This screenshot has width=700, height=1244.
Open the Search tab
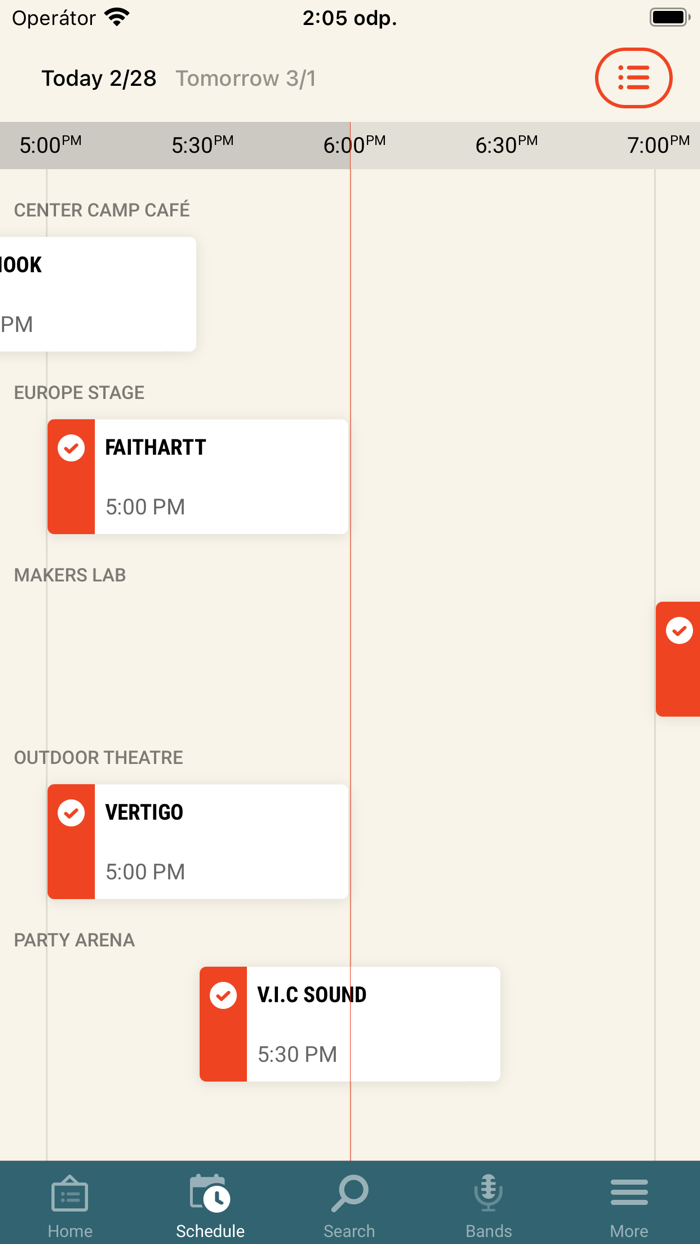pos(349,1206)
